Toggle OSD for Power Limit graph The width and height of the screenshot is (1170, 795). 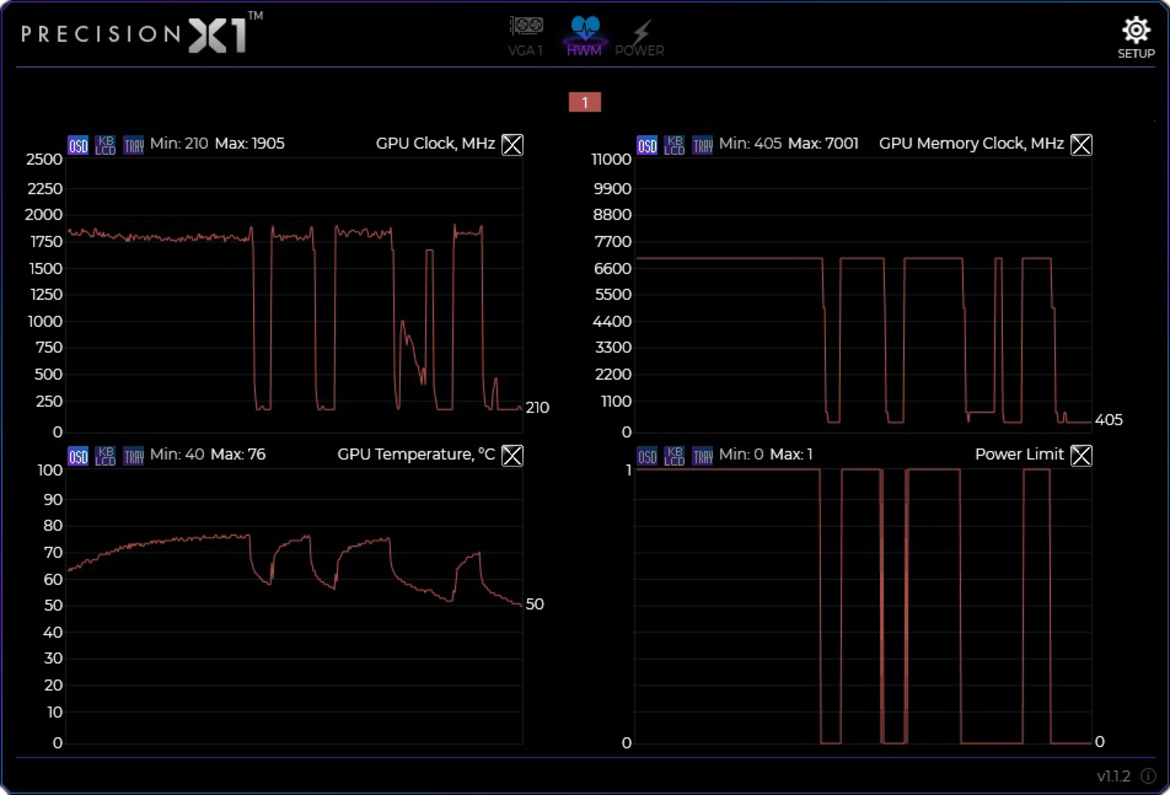pos(647,456)
